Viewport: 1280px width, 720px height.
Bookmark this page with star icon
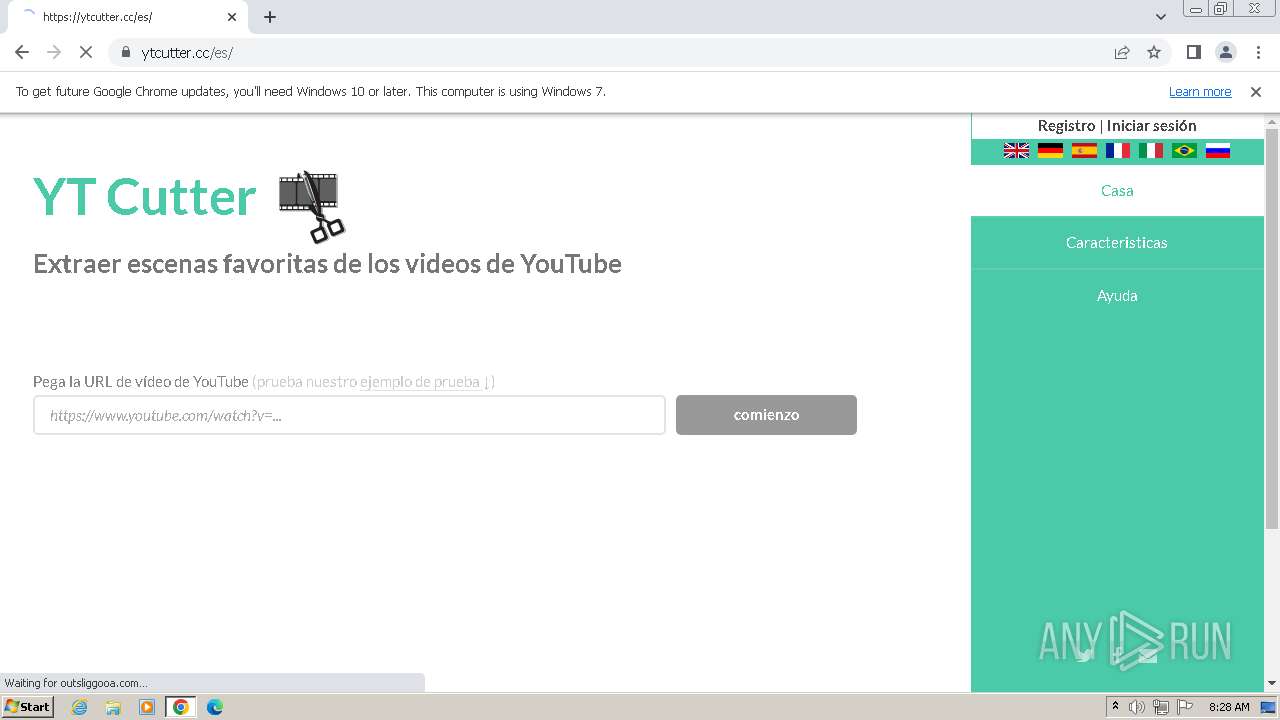1154,52
